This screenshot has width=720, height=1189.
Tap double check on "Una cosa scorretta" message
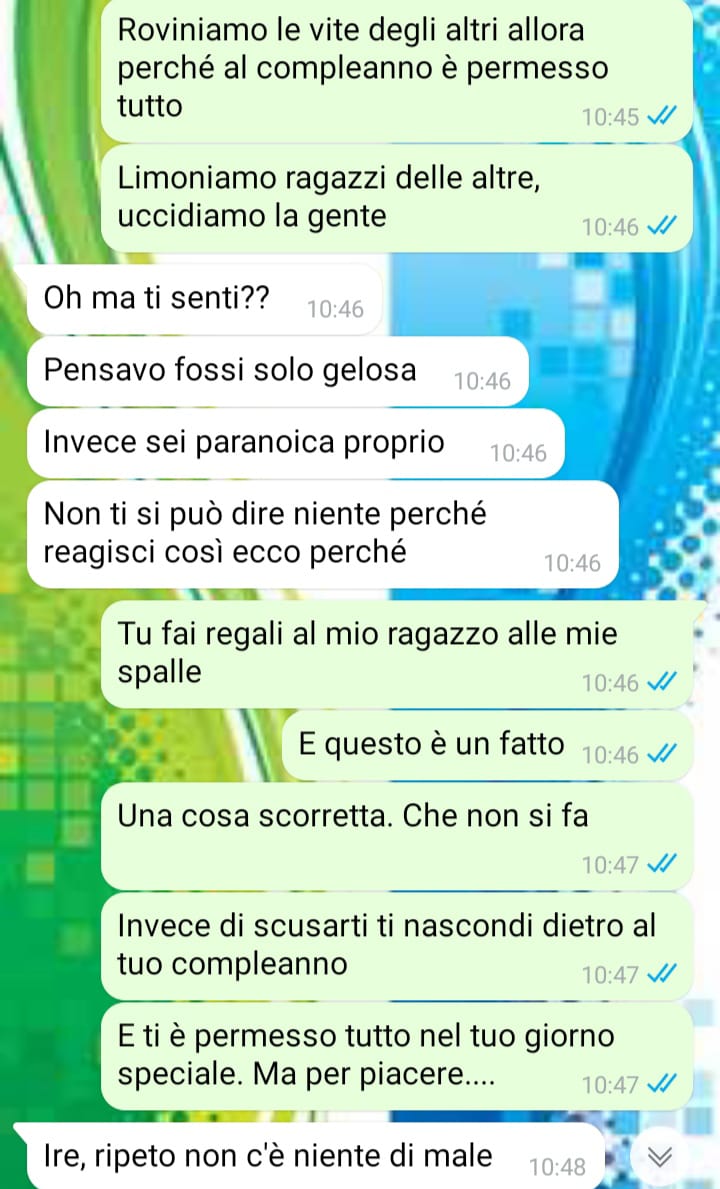[x=662, y=864]
